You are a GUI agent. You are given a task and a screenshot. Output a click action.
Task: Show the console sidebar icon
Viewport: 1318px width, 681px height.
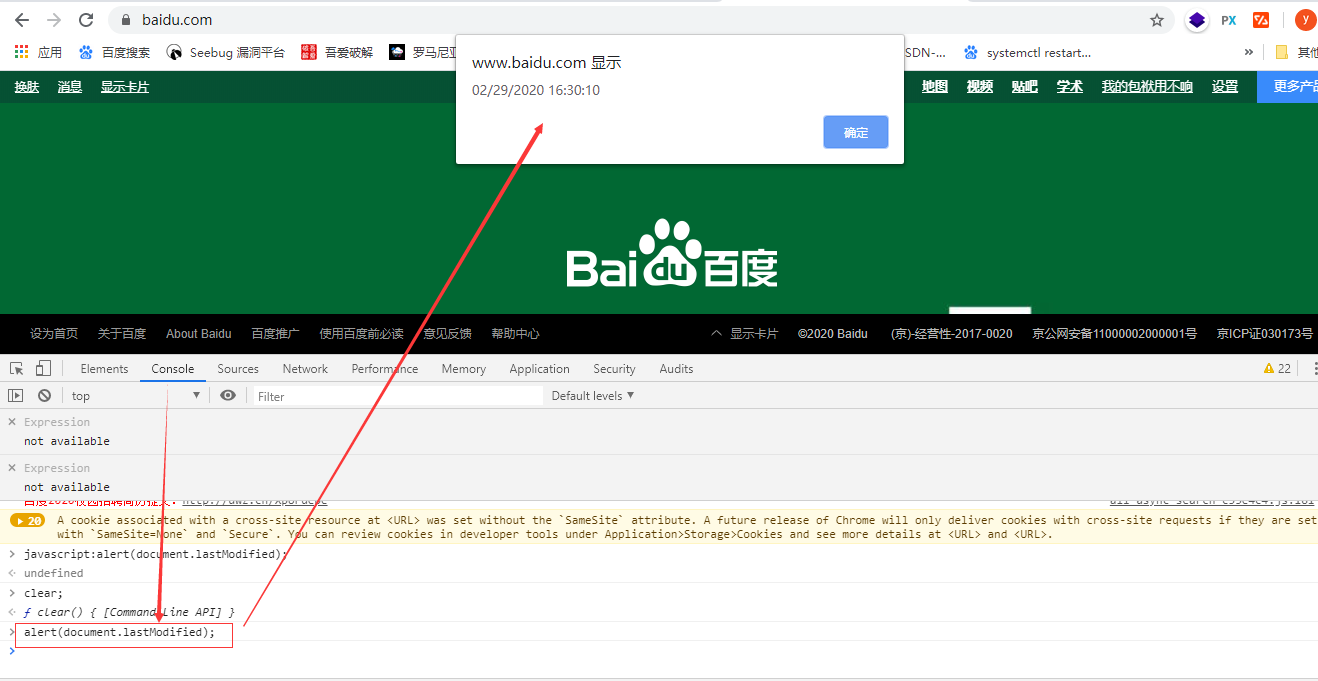(16, 396)
